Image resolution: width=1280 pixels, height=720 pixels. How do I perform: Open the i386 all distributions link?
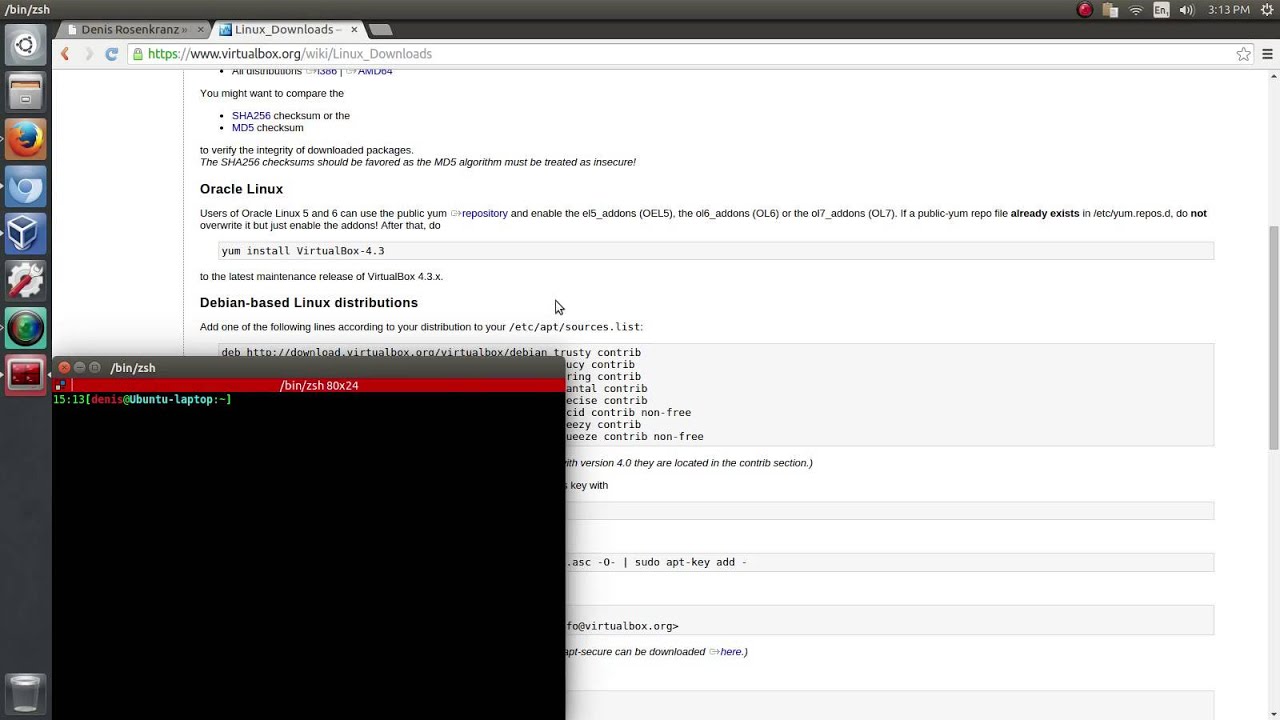click(x=326, y=71)
